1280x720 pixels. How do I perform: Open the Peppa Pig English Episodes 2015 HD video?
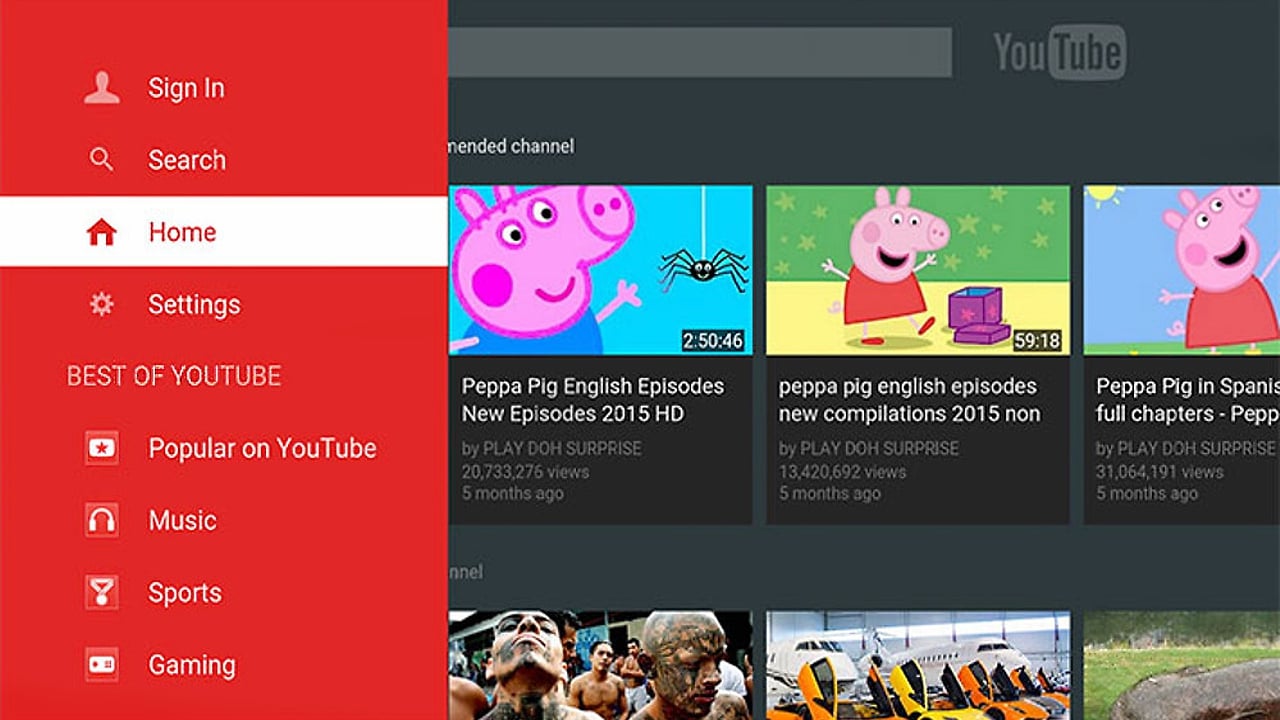point(603,268)
